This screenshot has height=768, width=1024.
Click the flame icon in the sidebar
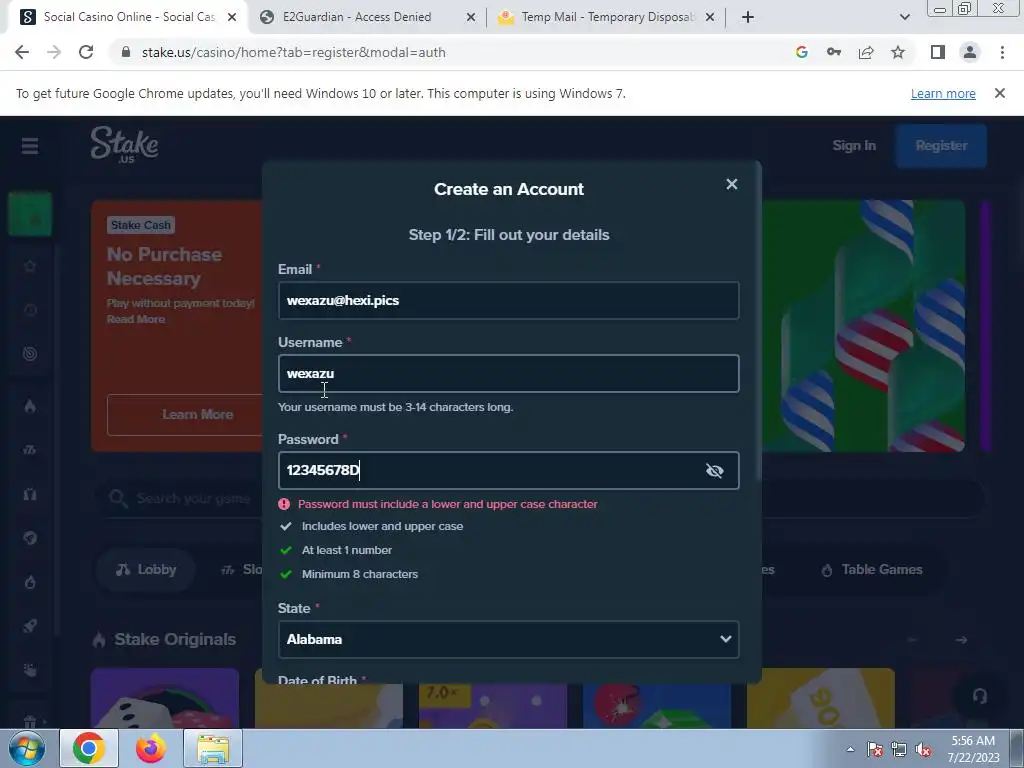point(29,406)
